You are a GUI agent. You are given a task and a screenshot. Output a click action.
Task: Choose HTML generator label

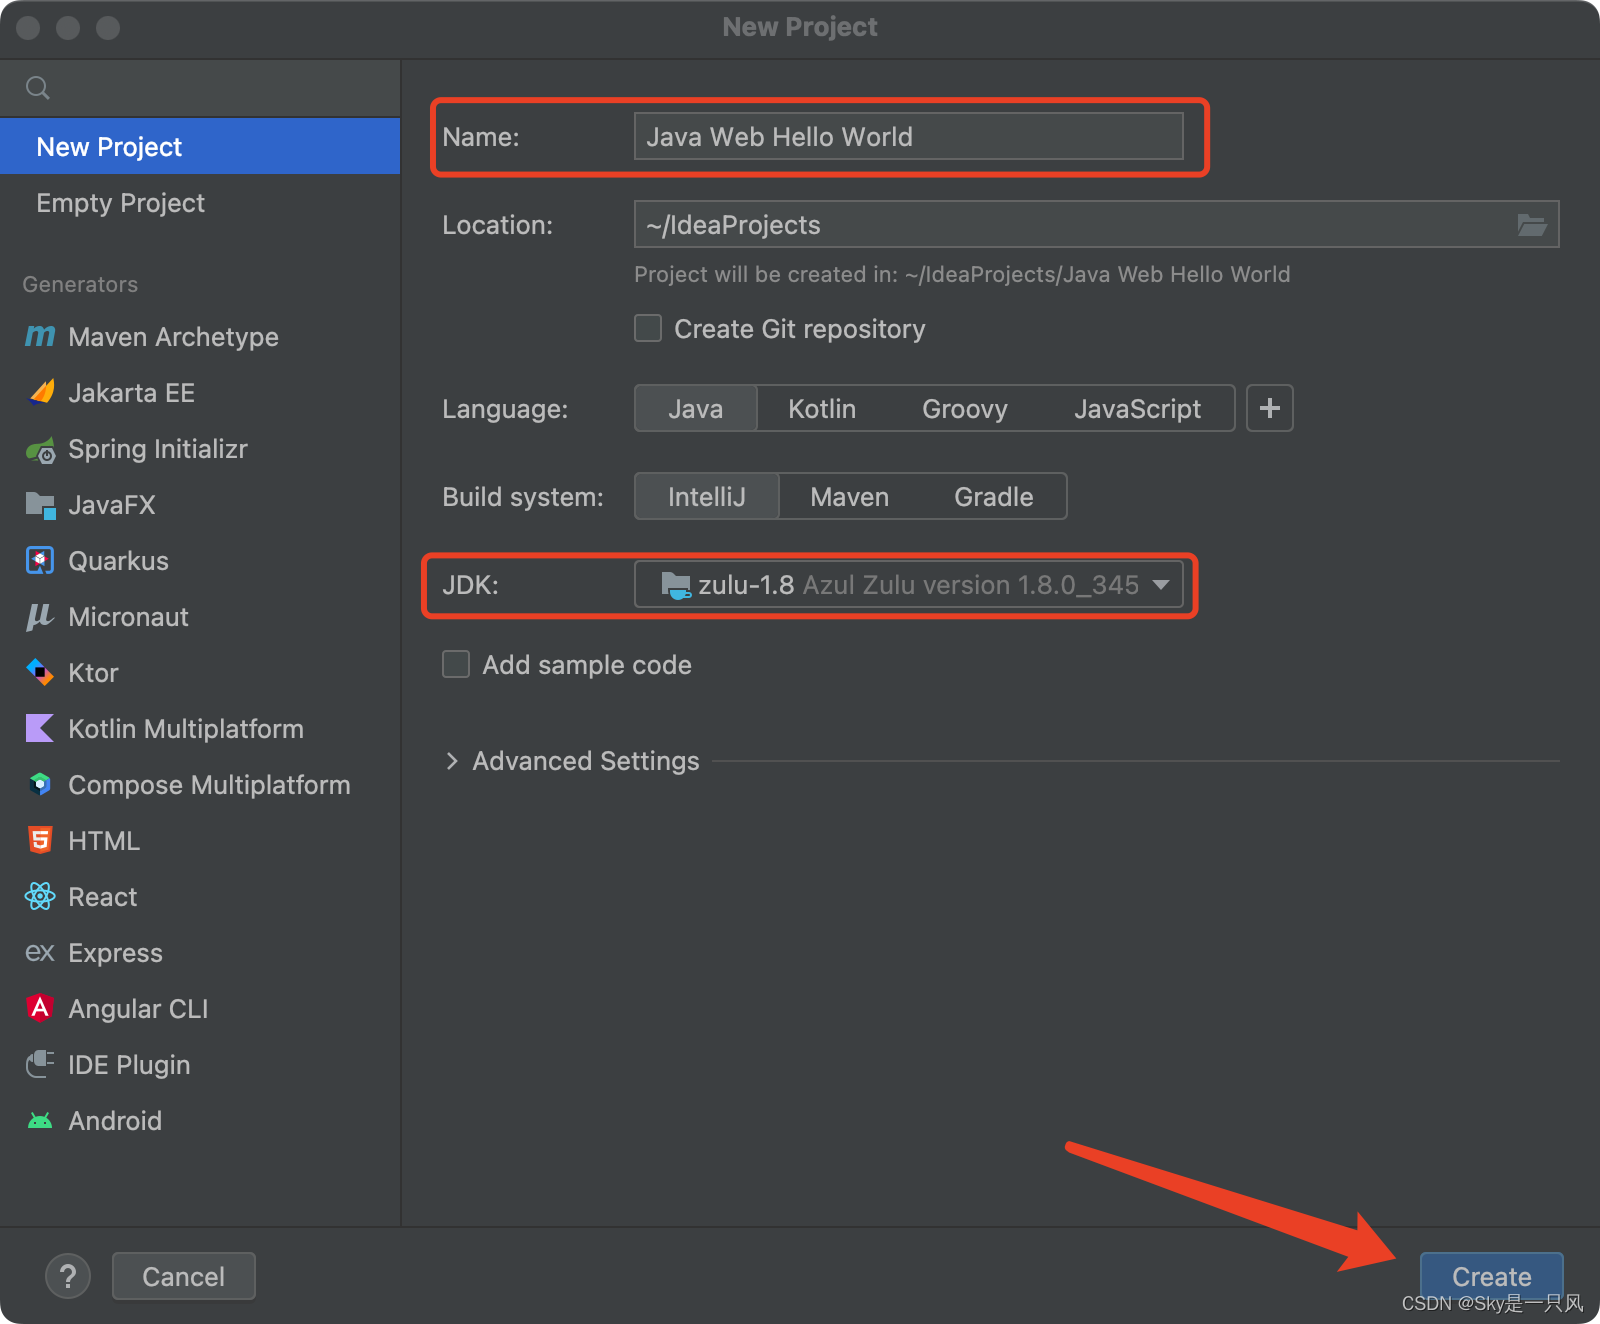pos(104,840)
